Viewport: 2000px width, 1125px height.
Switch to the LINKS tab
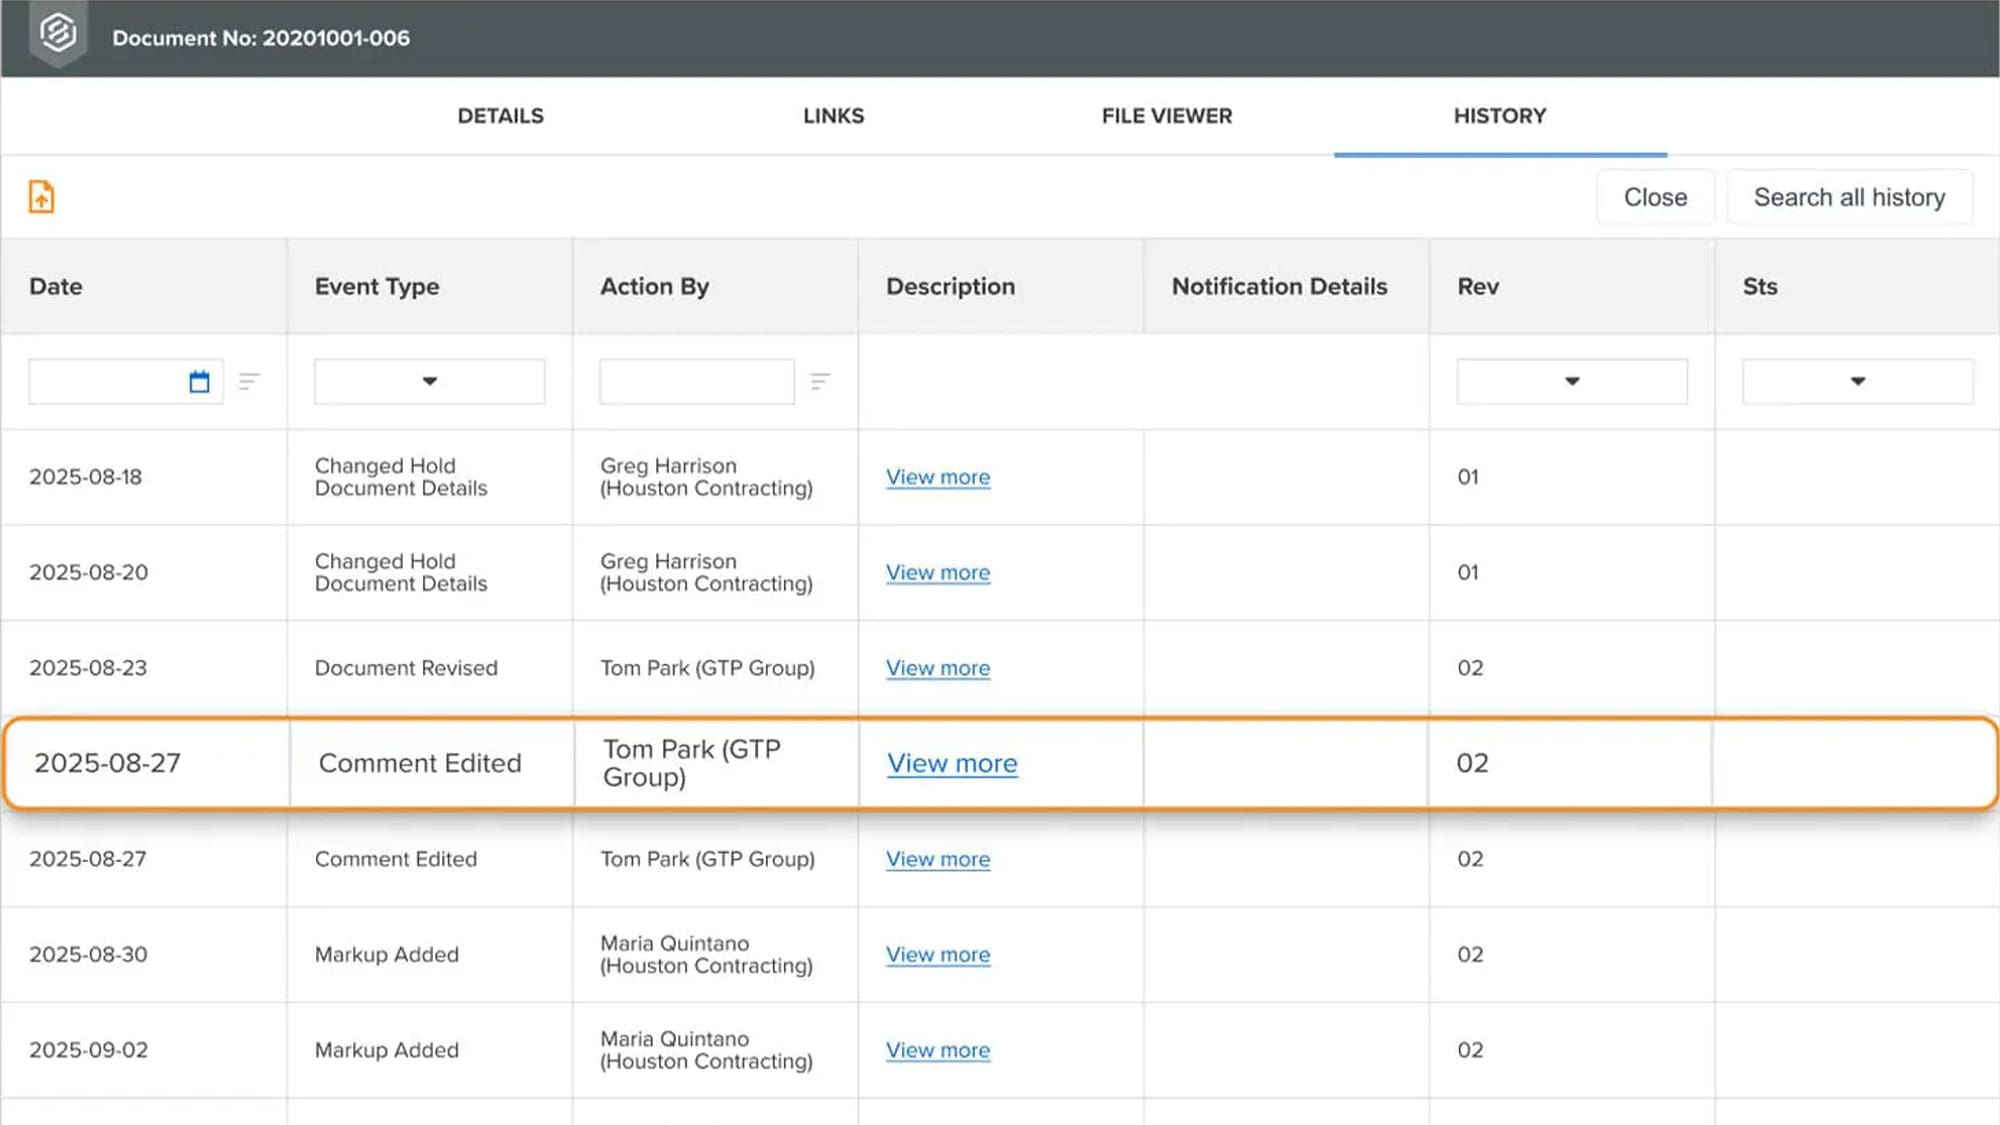click(x=833, y=116)
